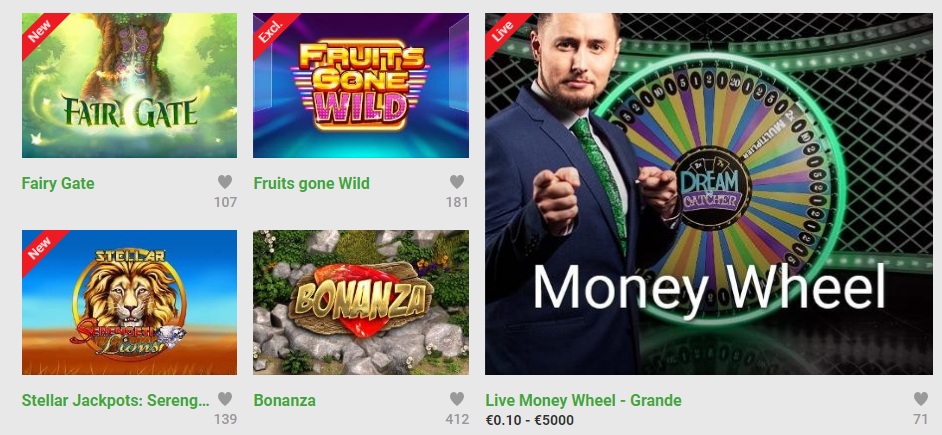Viewport: 942px width, 435px height.
Task: Click the red New ribbon on Fairy Gate
Action: (40, 30)
